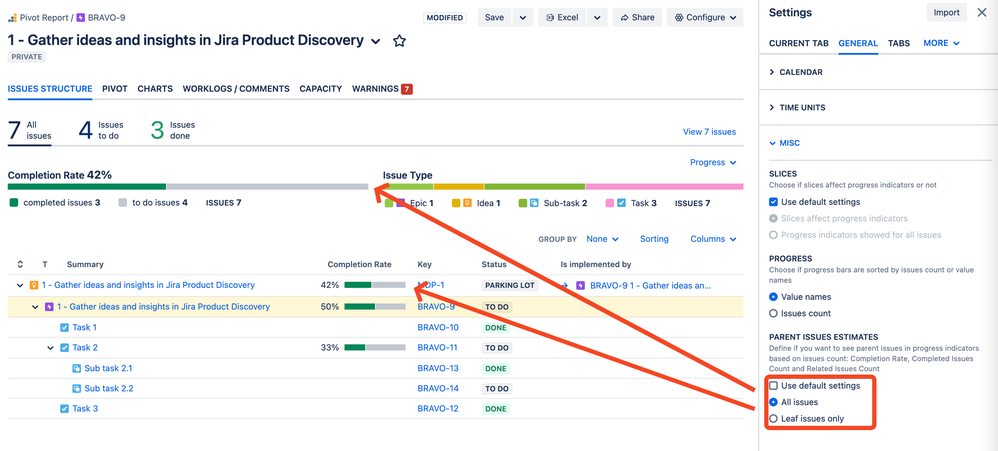
Task: Click the green completed issues legend swatch
Action: pyautogui.click(x=14, y=204)
